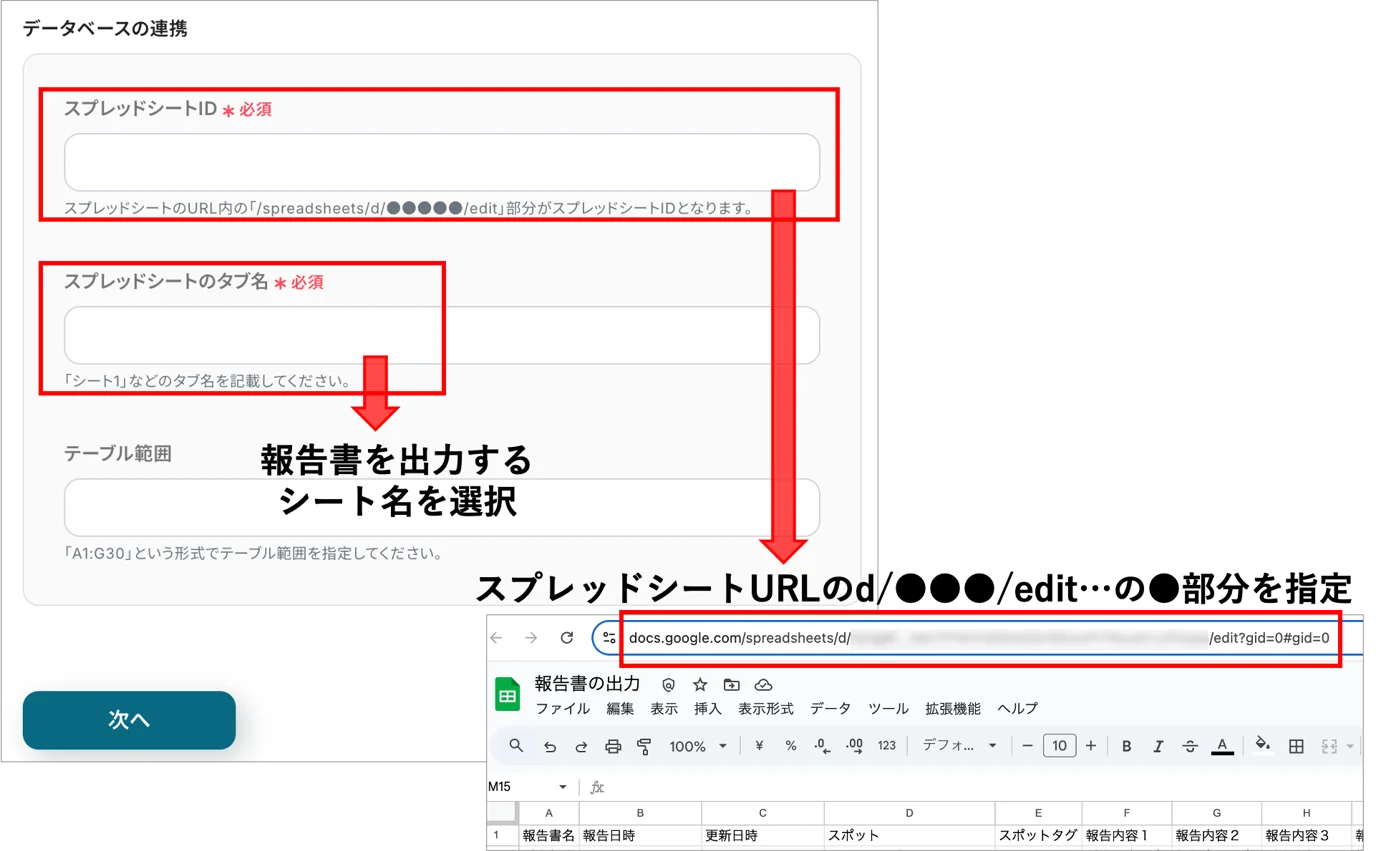Click the browser URL address bar
The height and width of the screenshot is (851, 1376).
pyautogui.click(x=980, y=637)
